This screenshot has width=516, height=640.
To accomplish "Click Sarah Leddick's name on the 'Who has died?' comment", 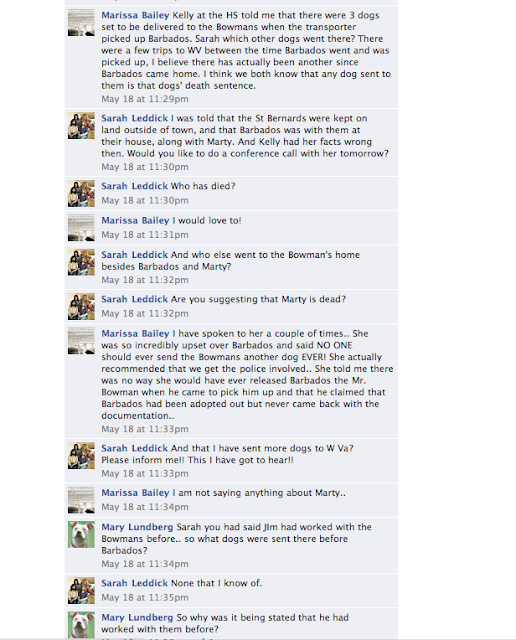I will click(134, 186).
